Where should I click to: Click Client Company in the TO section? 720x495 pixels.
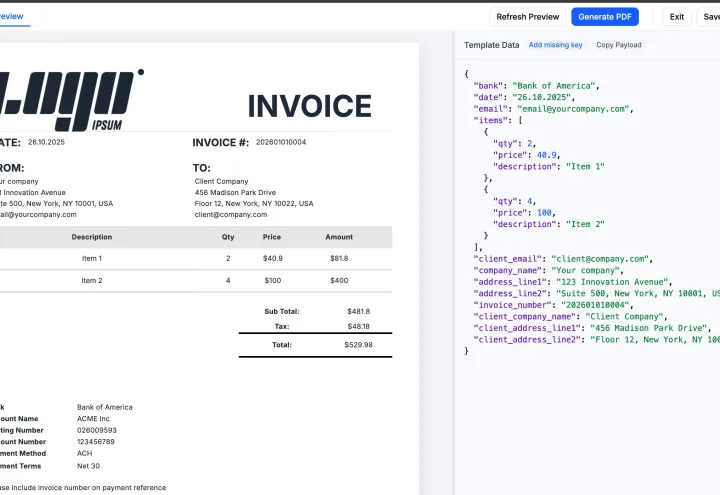point(221,181)
